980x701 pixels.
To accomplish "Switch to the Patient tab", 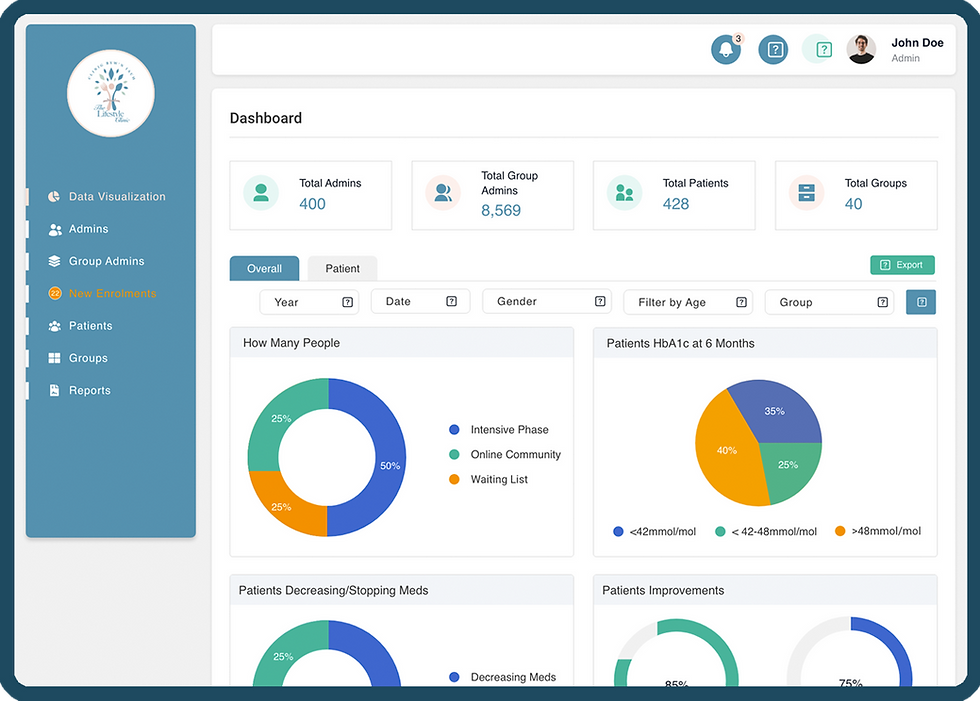I will [342, 269].
